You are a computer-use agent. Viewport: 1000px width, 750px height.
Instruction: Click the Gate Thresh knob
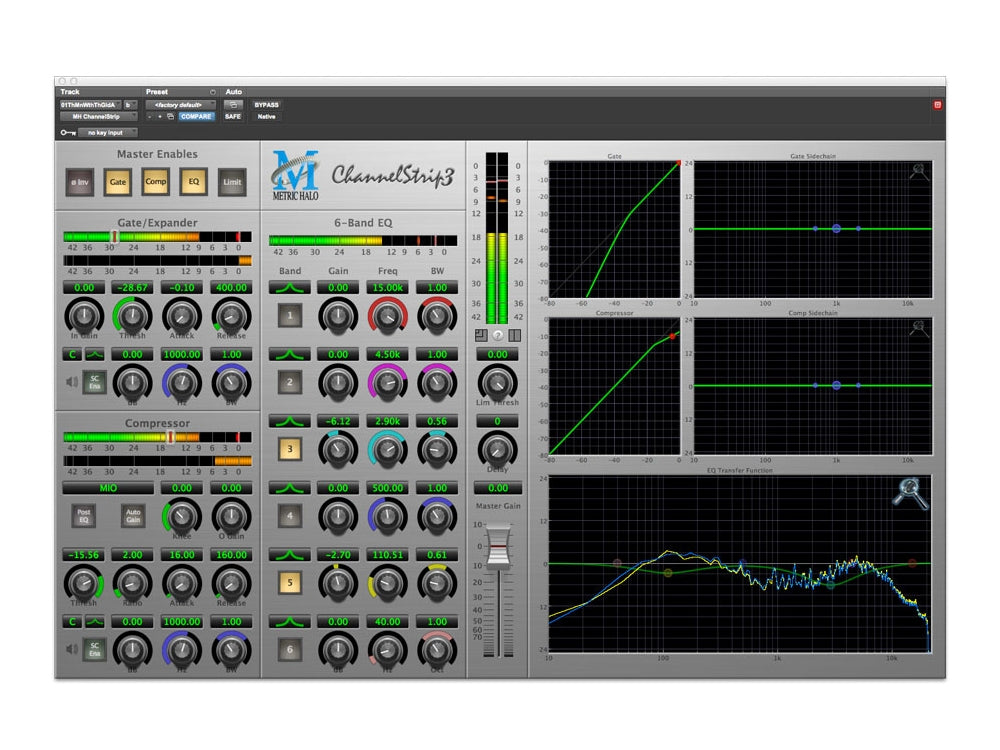pyautogui.click(x=133, y=315)
